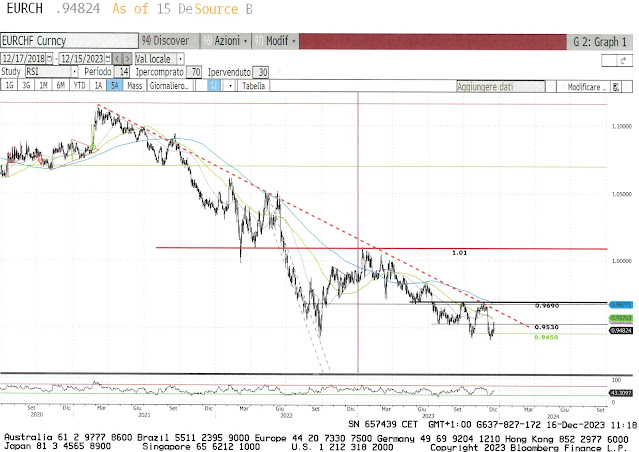
Task: Click the Ipervenduto value field 30
Action: 260,72
